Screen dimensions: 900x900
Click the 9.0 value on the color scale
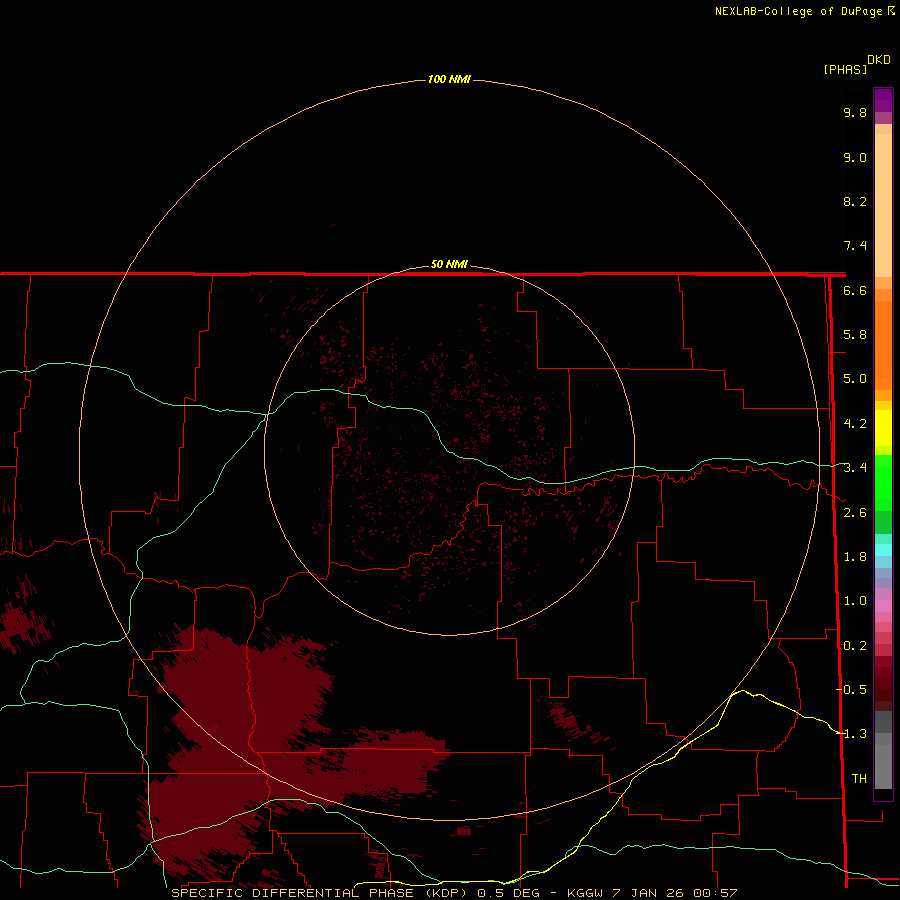[x=855, y=157]
